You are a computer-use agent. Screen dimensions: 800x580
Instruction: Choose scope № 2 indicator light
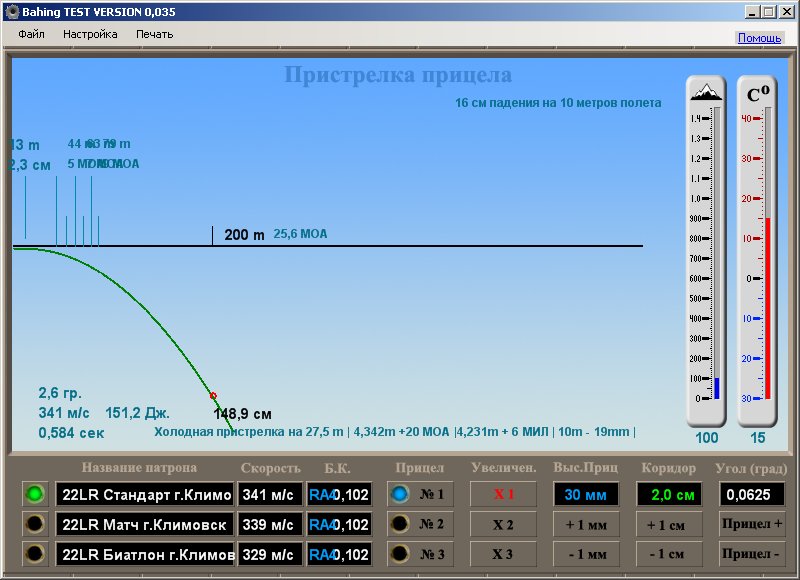click(x=400, y=524)
